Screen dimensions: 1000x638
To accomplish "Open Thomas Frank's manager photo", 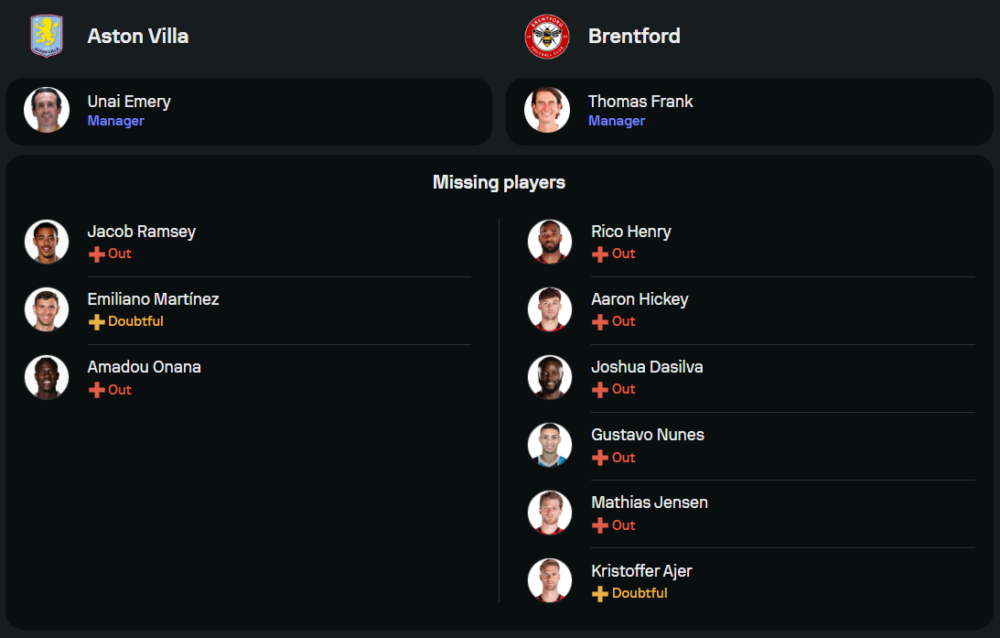I will tap(547, 110).
